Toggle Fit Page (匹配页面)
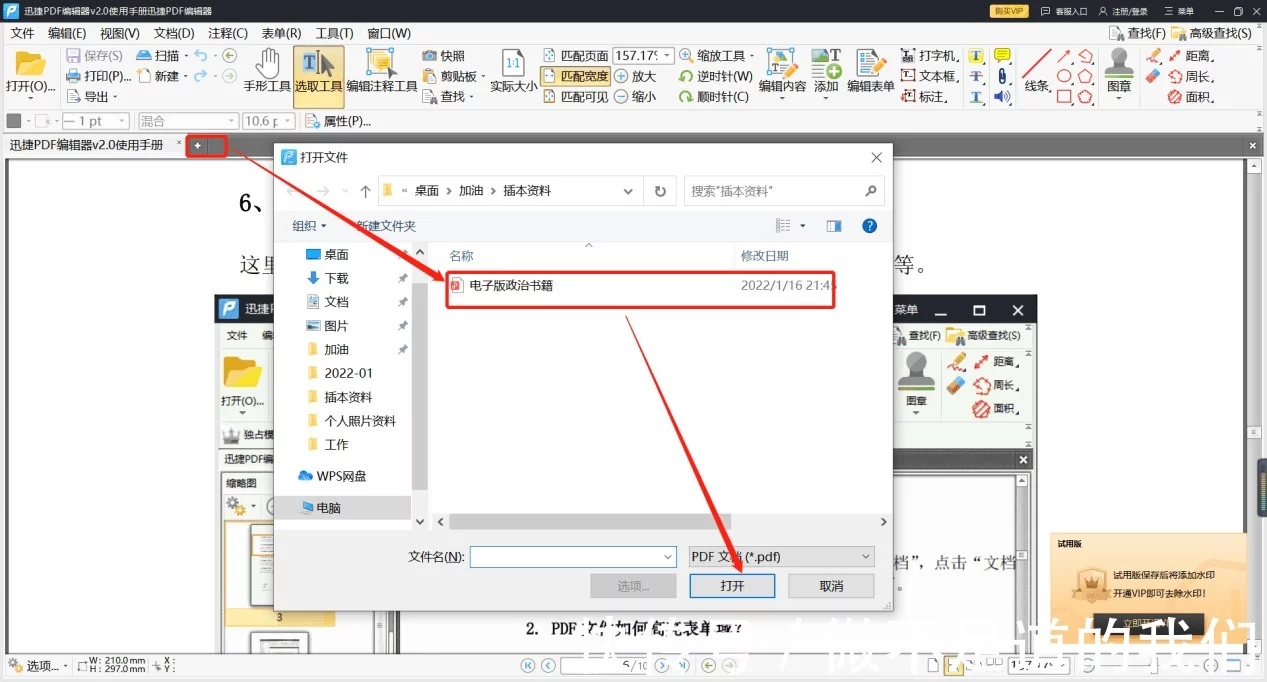Image resolution: width=1267 pixels, height=682 pixels. point(576,56)
